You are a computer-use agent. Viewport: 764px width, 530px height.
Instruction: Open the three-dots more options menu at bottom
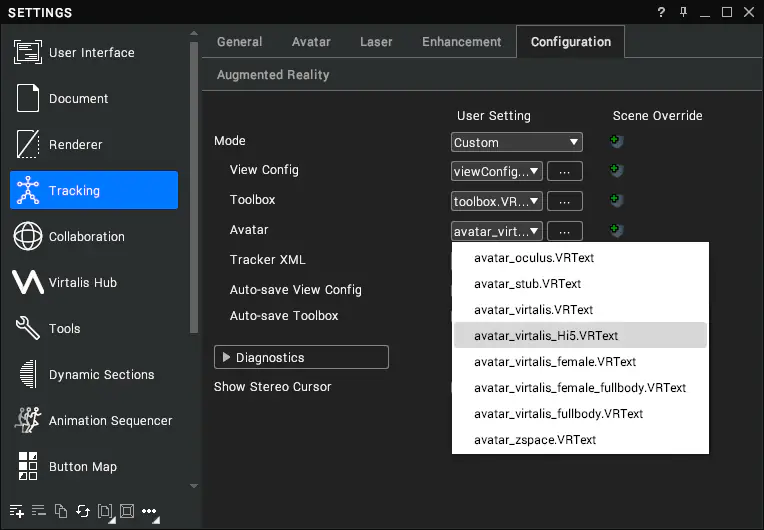click(150, 512)
